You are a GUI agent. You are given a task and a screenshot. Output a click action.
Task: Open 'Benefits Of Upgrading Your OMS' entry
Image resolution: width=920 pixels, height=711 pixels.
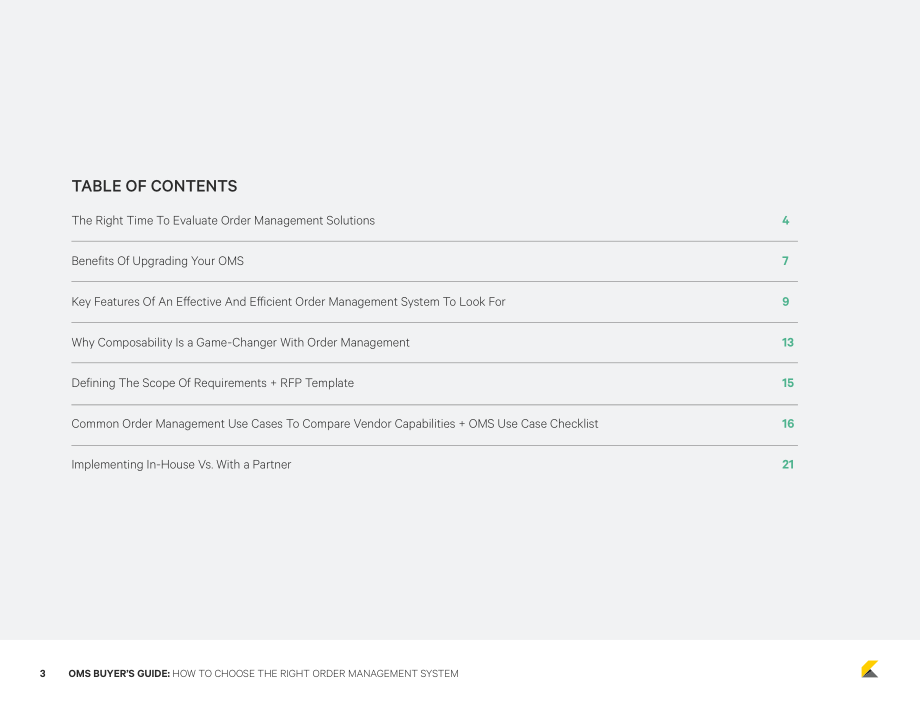coord(157,261)
